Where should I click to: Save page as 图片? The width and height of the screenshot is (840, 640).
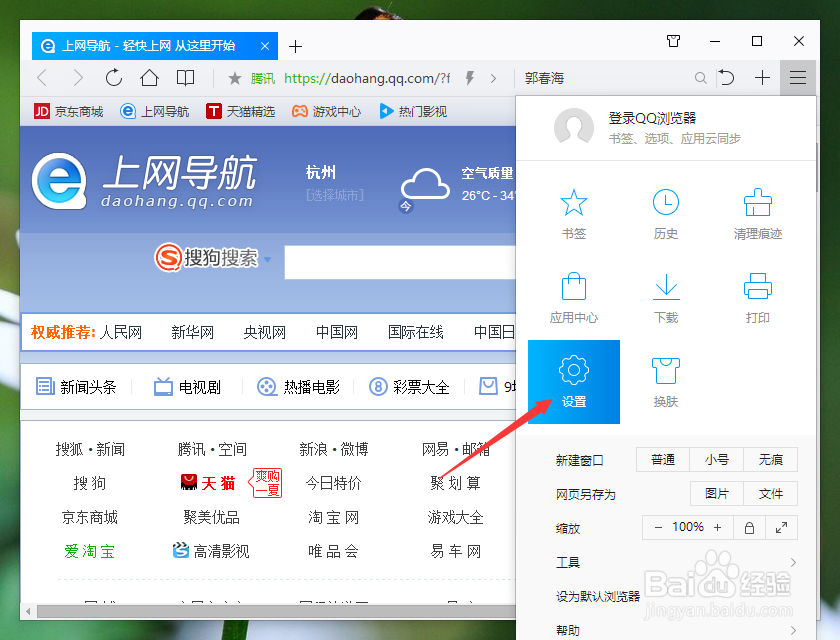click(717, 494)
